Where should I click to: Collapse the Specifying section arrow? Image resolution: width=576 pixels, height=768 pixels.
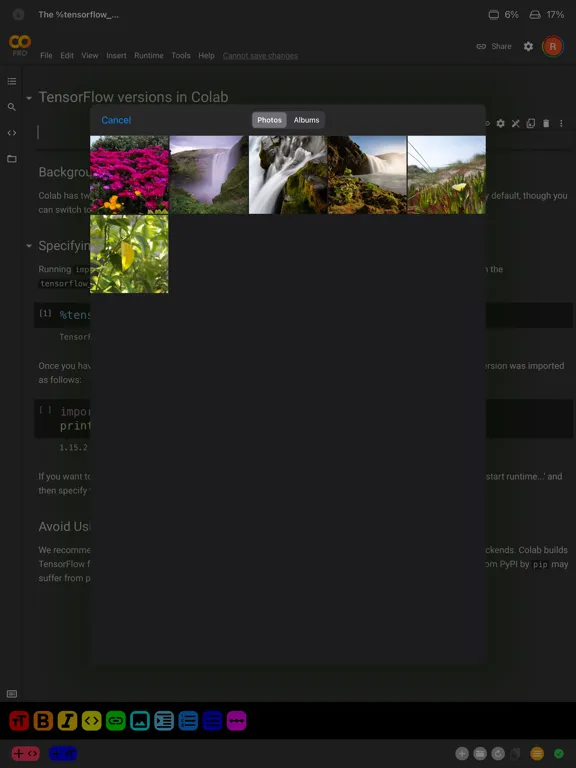(x=29, y=246)
